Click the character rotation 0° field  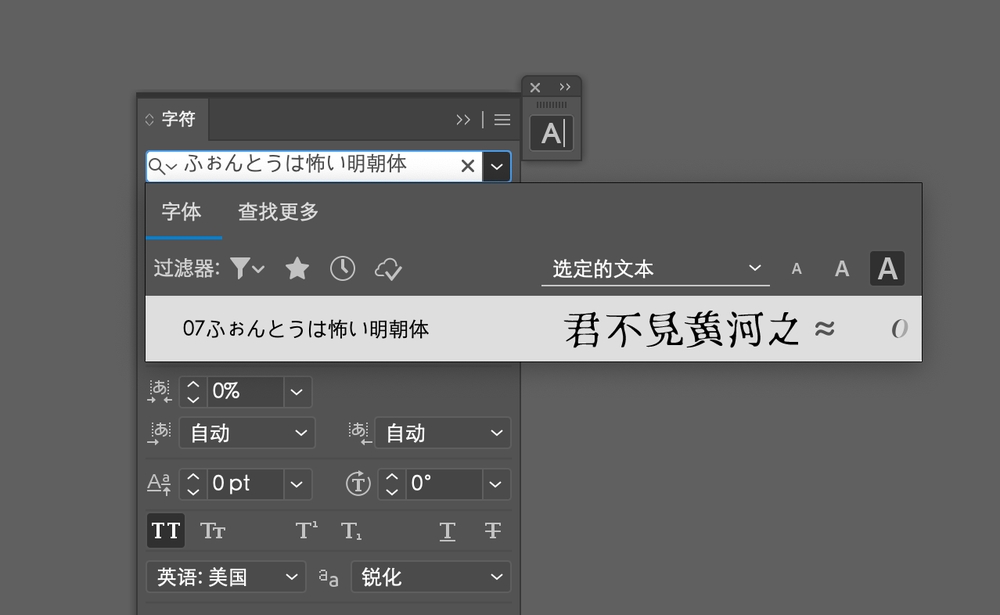(x=443, y=484)
